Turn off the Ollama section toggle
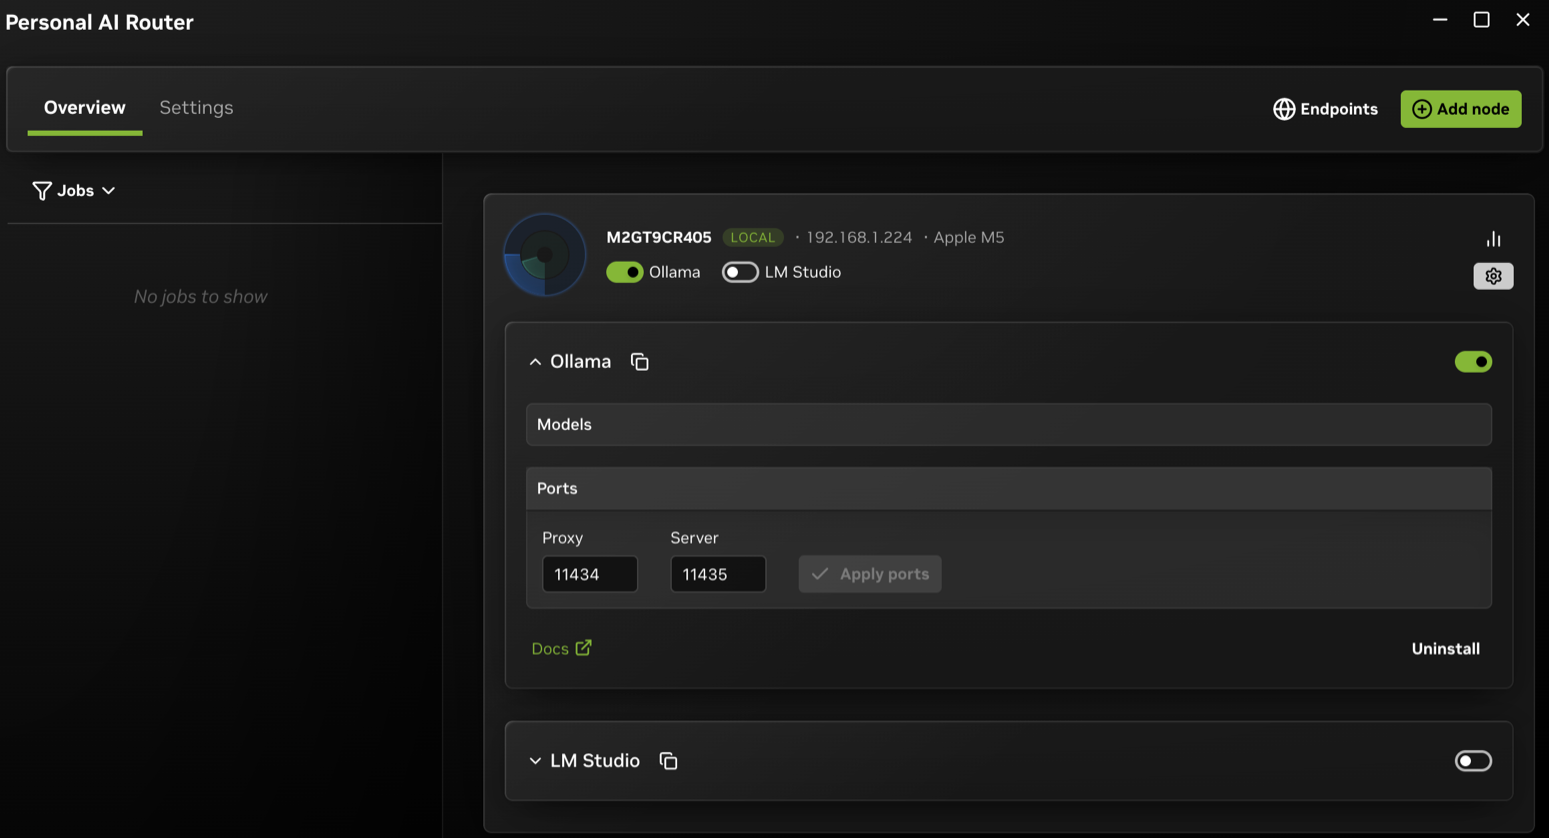This screenshot has height=838, width=1549. tap(1473, 362)
